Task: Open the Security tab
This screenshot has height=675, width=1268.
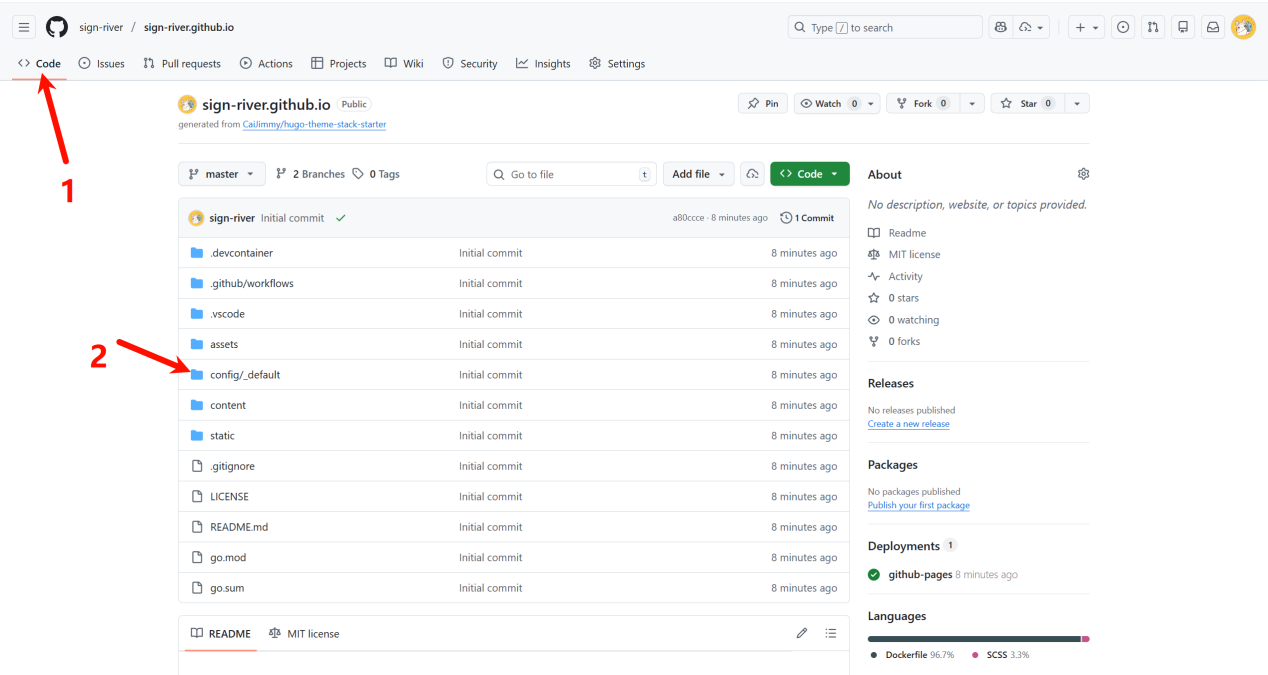Action: [470, 64]
